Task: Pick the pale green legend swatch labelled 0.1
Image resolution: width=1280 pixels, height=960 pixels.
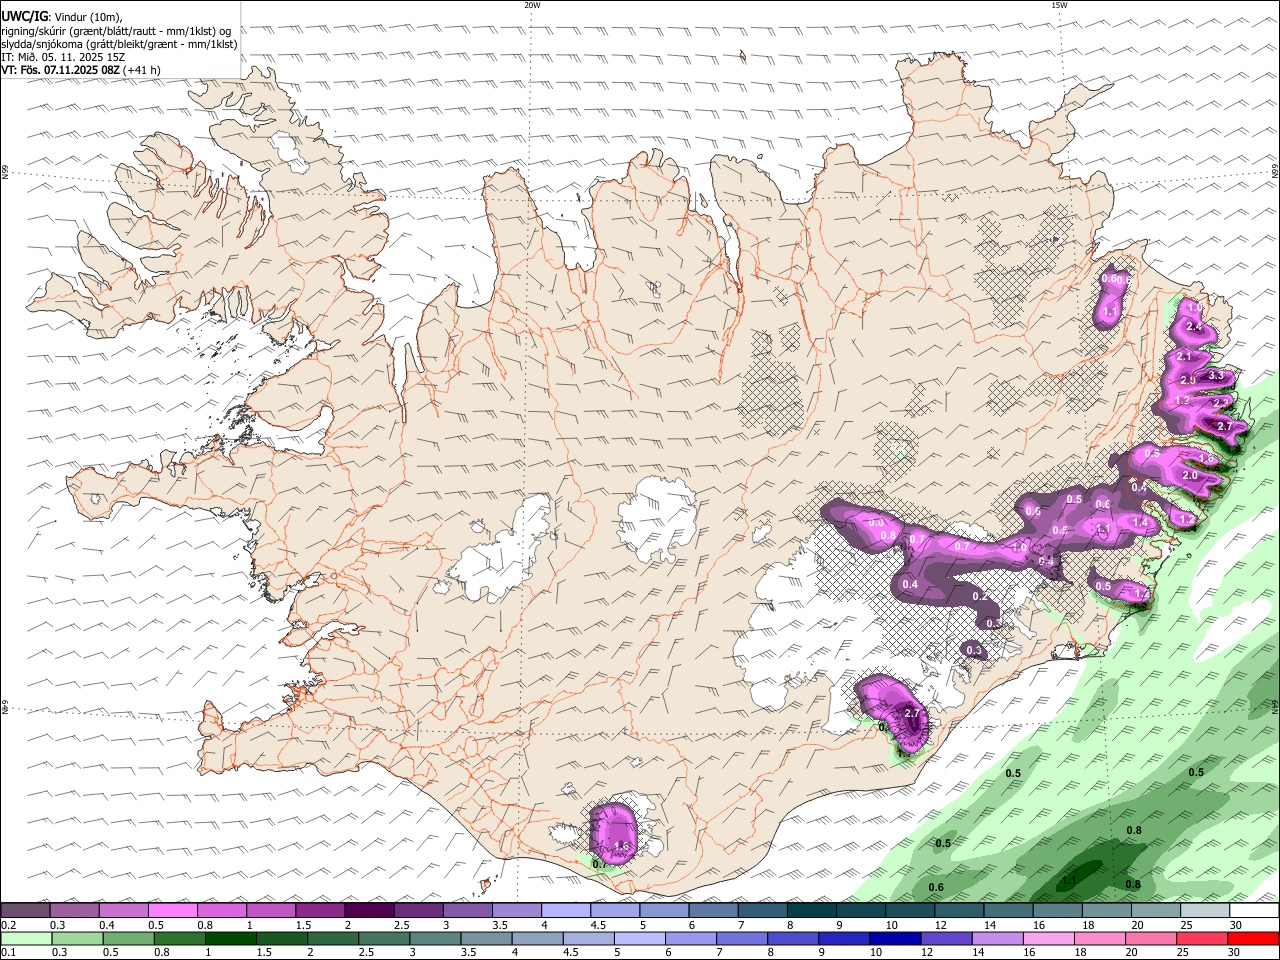Action: tap(25, 939)
